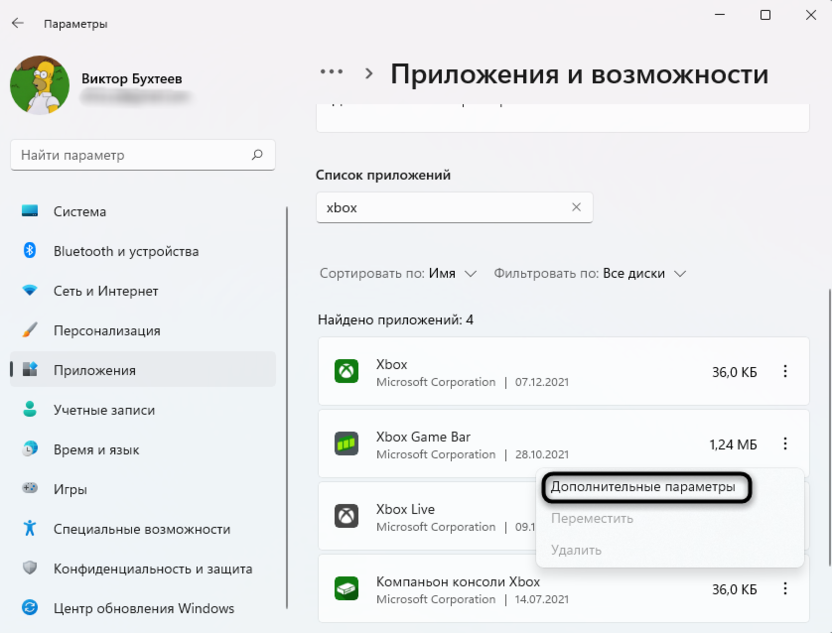Select the Xbox Live app name

[x=405, y=509]
